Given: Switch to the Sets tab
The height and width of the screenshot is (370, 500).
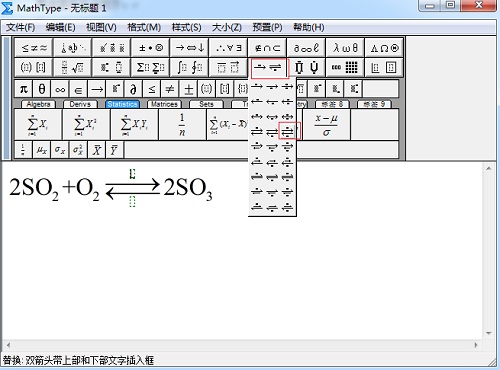Looking at the screenshot, I should click(x=206, y=104).
